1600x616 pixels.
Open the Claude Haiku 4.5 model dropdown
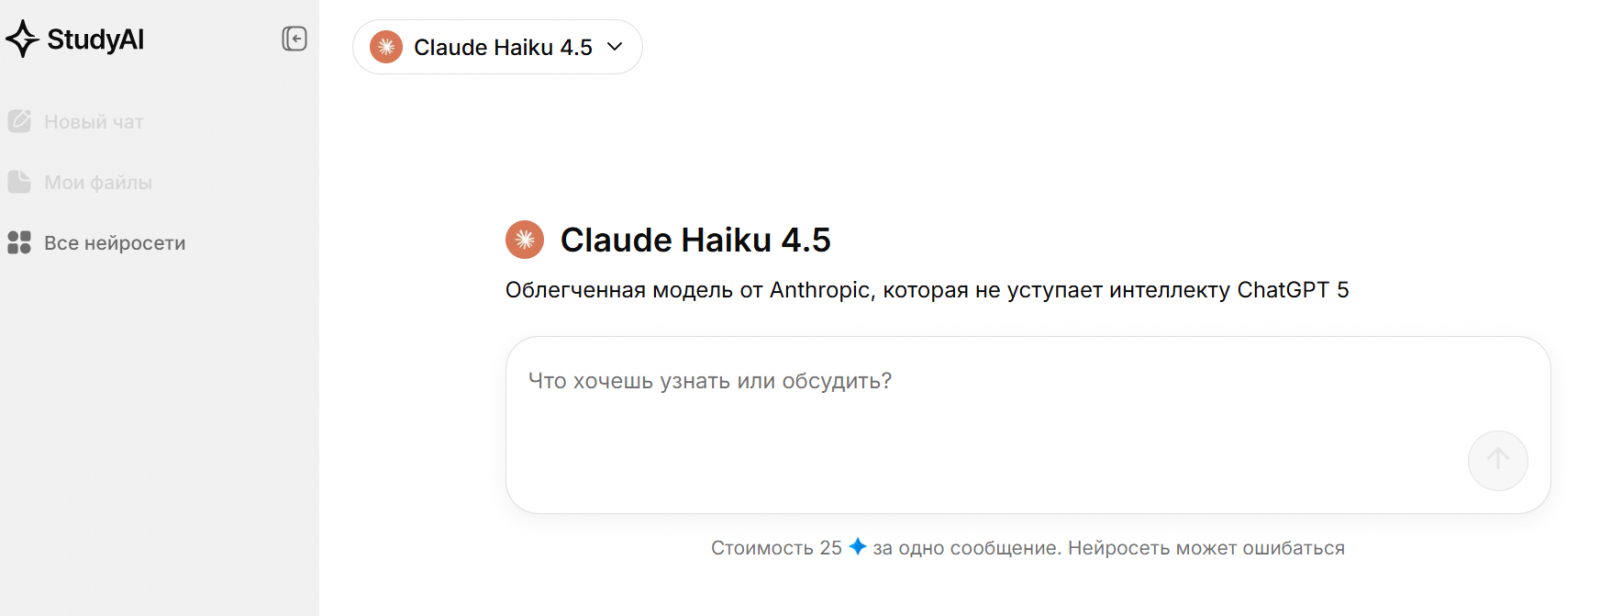503,47
